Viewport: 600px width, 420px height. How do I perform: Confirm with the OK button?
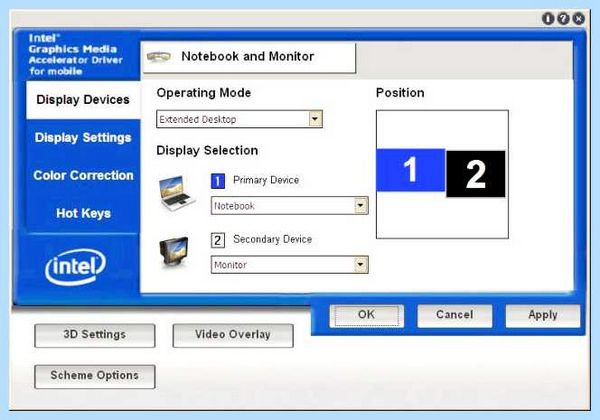(x=367, y=316)
